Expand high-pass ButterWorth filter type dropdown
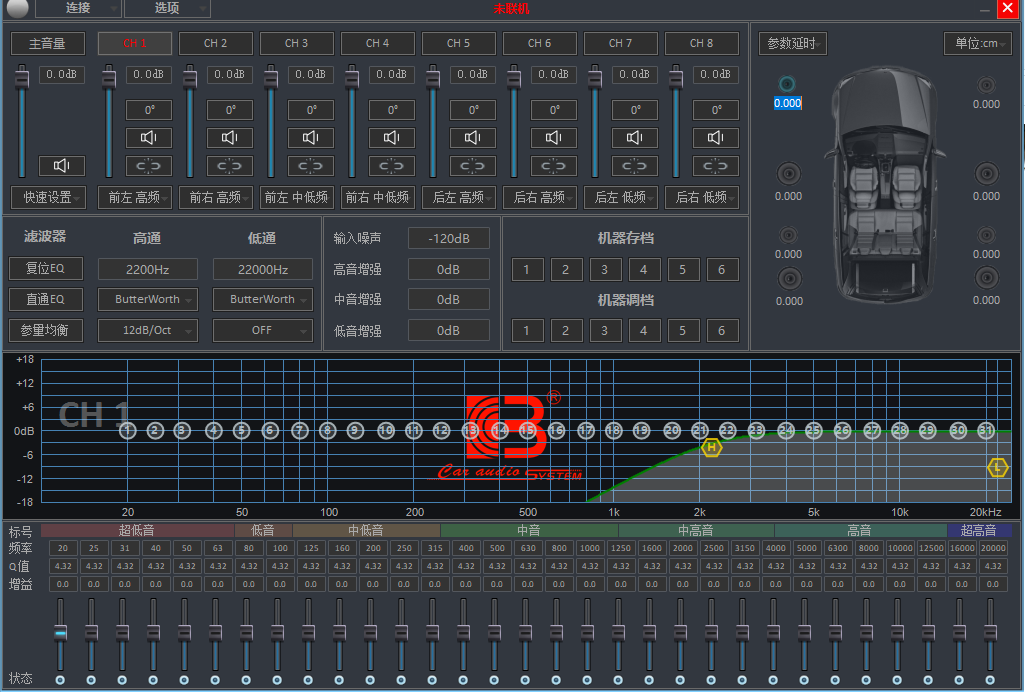This screenshot has width=1025, height=692. click(148, 299)
